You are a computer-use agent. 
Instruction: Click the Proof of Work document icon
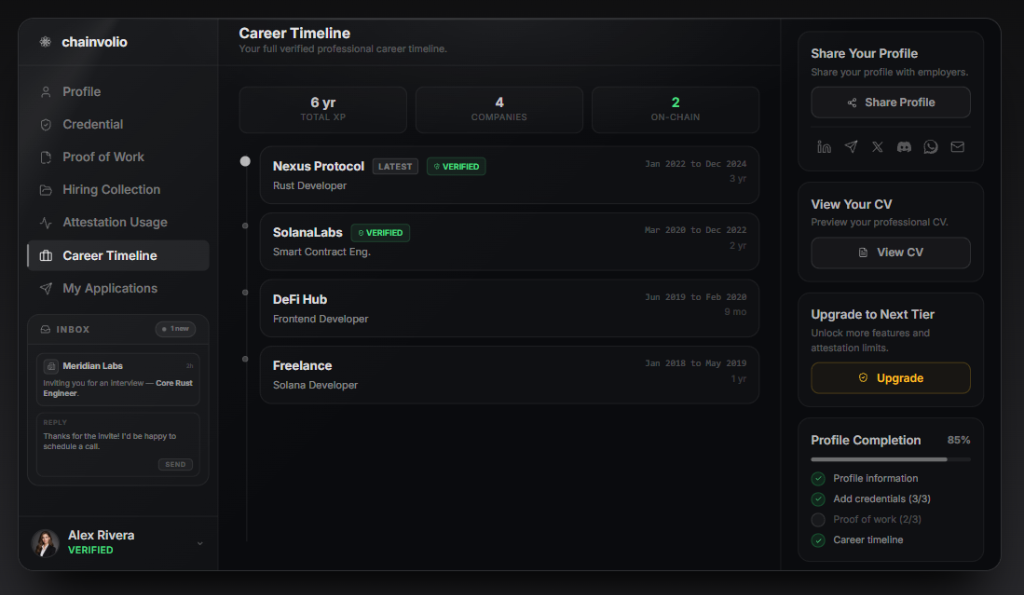pyautogui.click(x=46, y=157)
